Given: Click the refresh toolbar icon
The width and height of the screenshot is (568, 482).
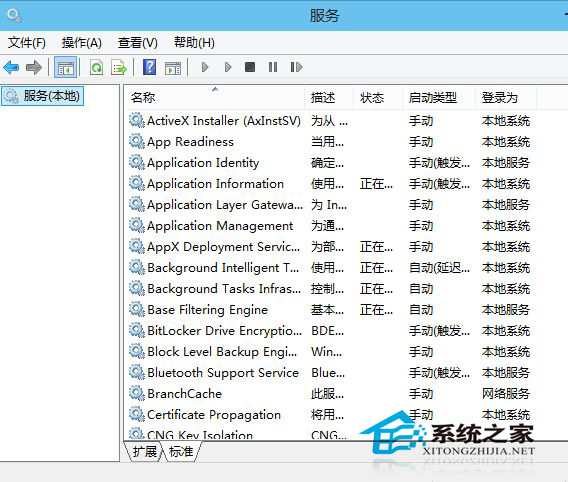Looking at the screenshot, I should 96,67.
